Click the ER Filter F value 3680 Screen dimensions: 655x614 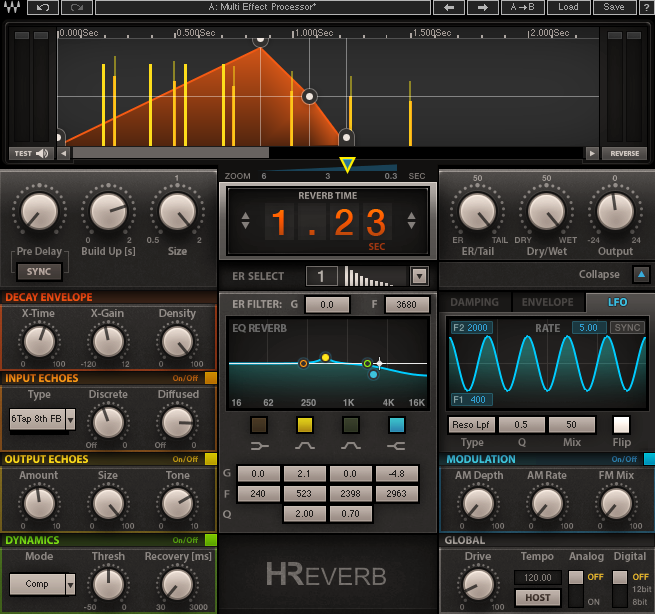[x=406, y=304]
